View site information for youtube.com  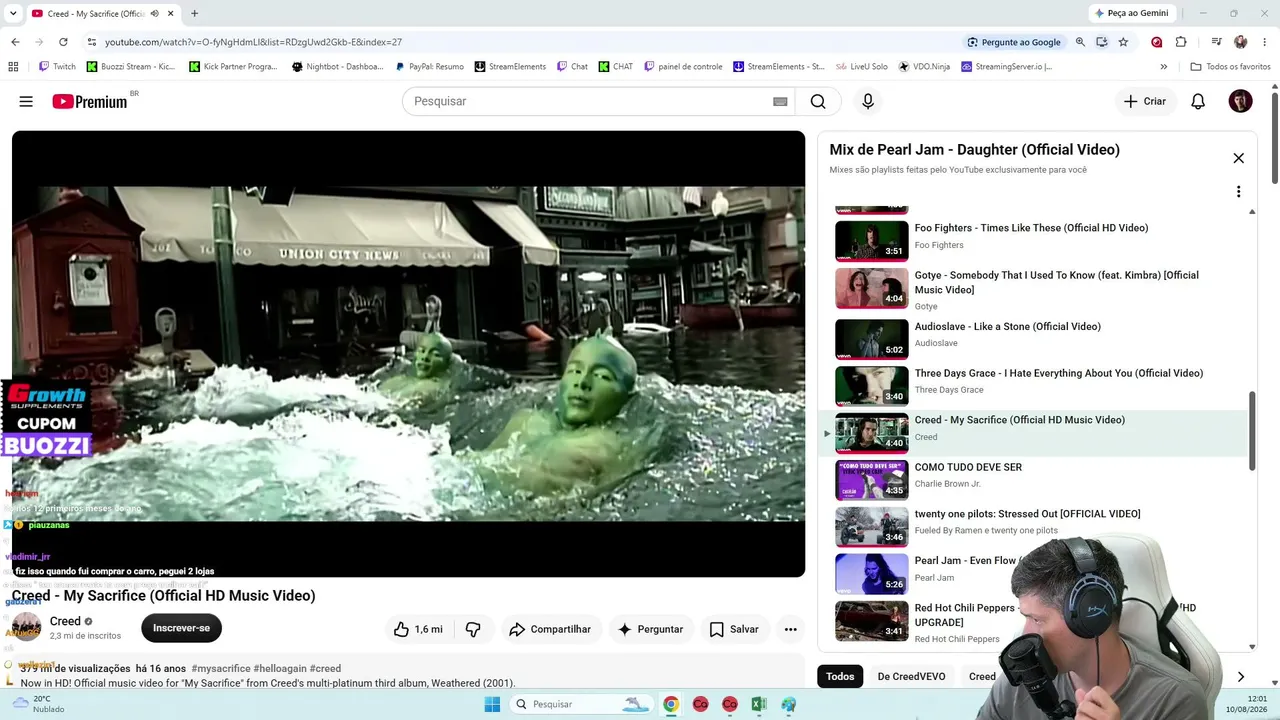coord(92,42)
